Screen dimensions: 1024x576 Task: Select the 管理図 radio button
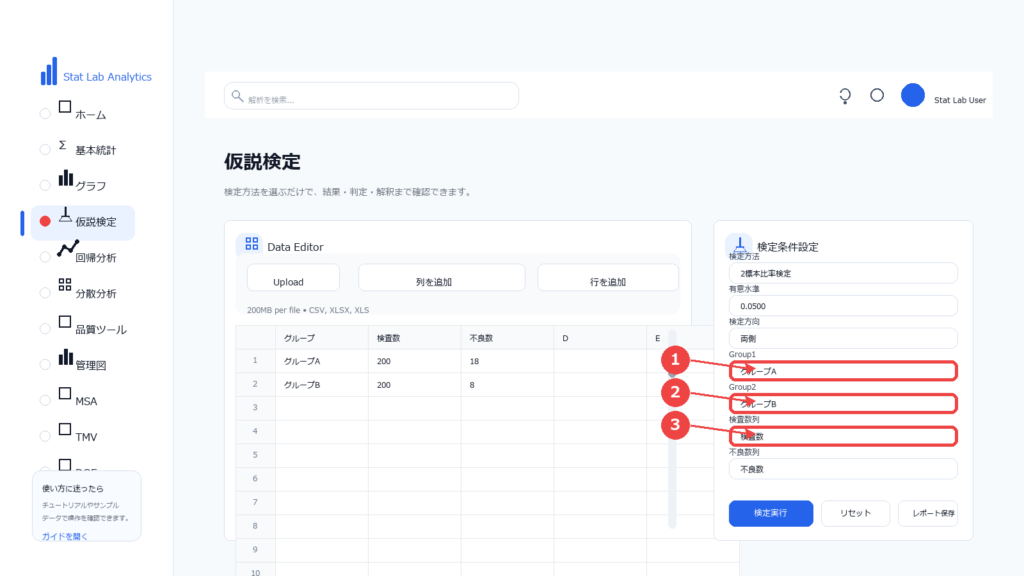pos(45,365)
